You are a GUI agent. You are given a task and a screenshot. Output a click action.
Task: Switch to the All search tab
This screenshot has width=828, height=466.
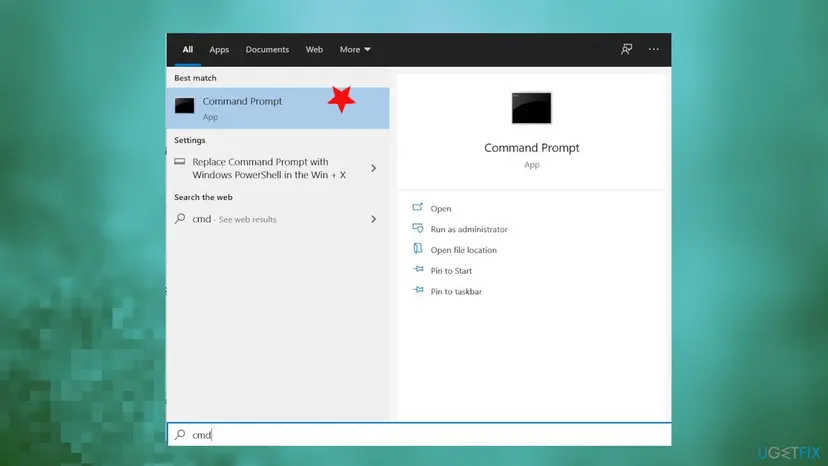pos(187,50)
